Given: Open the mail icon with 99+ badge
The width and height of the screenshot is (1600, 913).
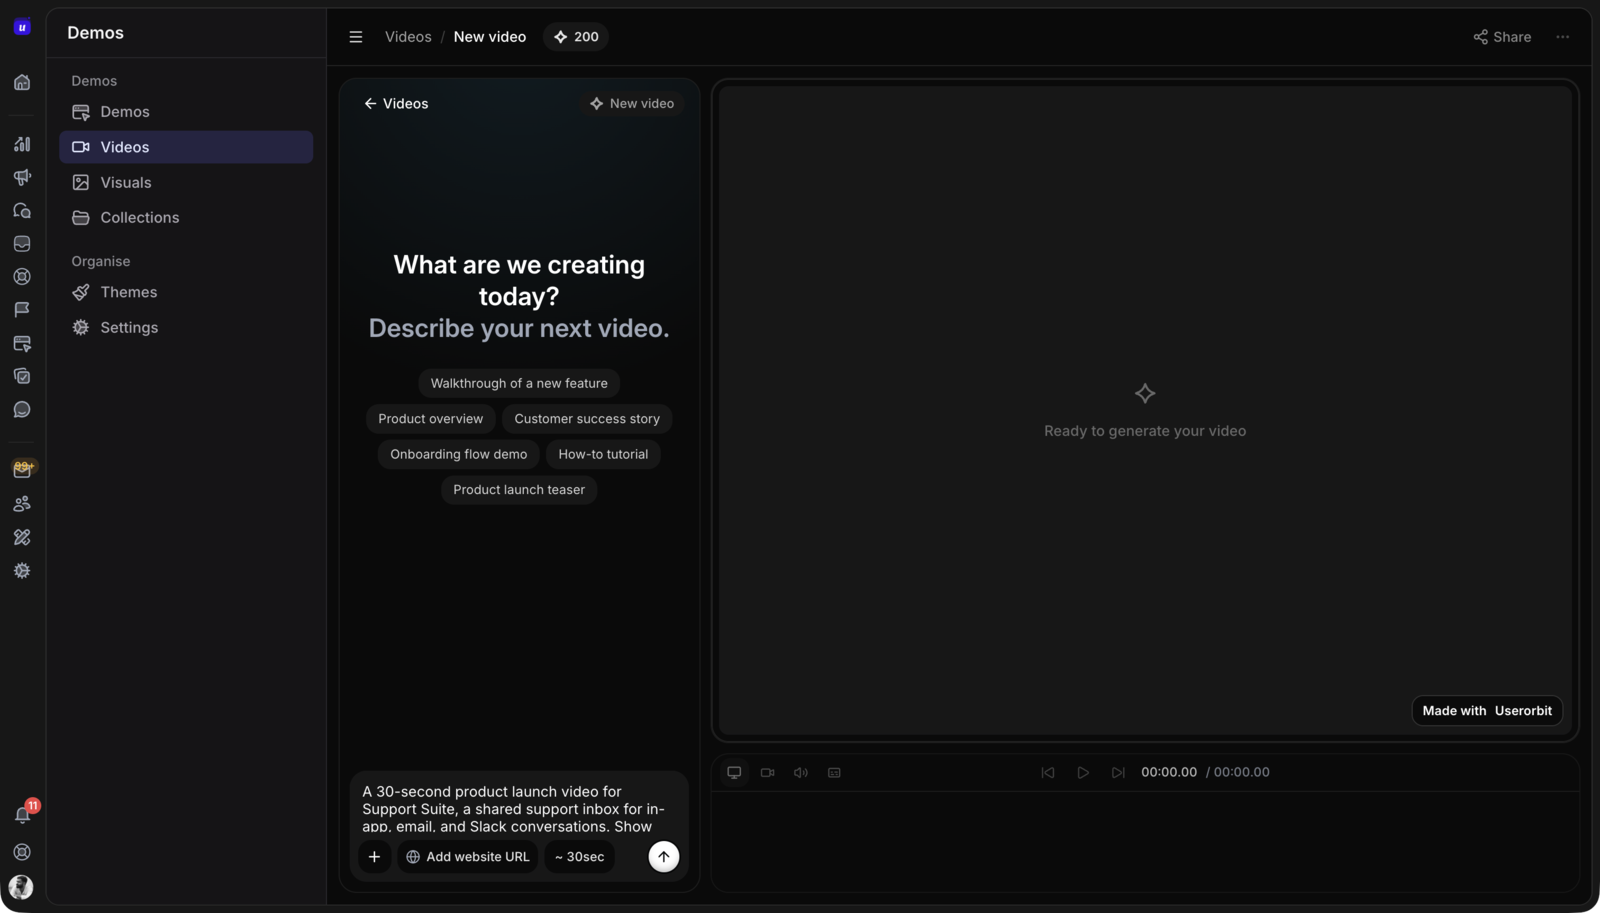Looking at the screenshot, I should (23, 468).
